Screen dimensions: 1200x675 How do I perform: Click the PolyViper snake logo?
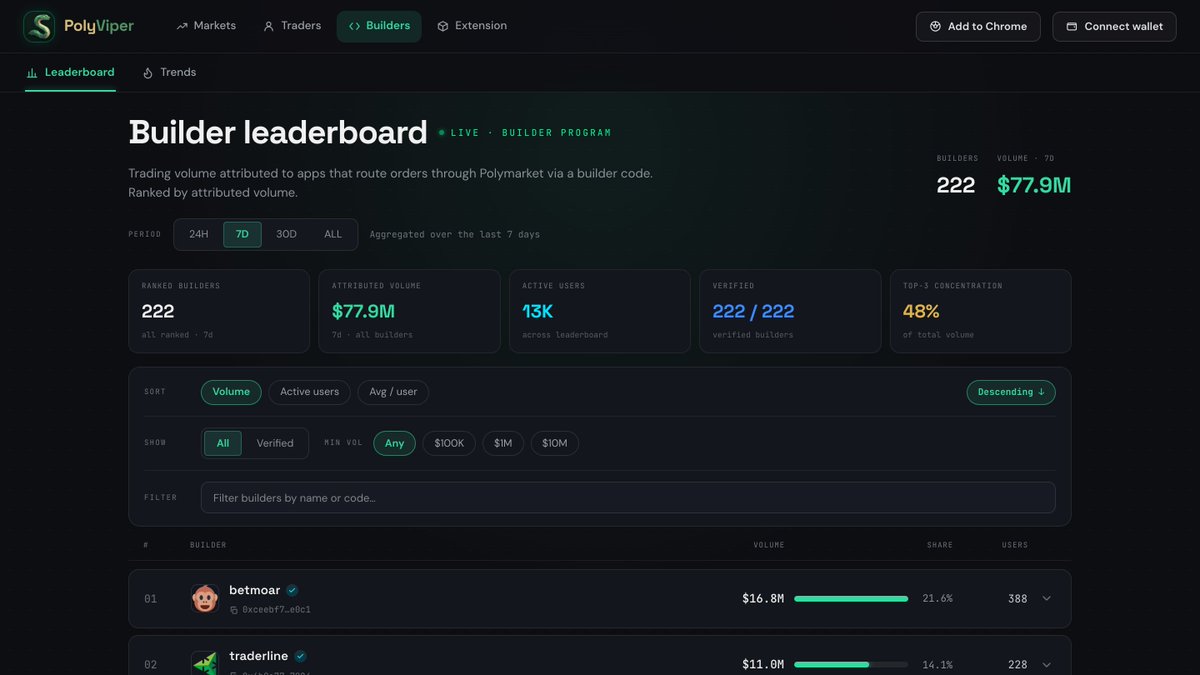[x=39, y=26]
